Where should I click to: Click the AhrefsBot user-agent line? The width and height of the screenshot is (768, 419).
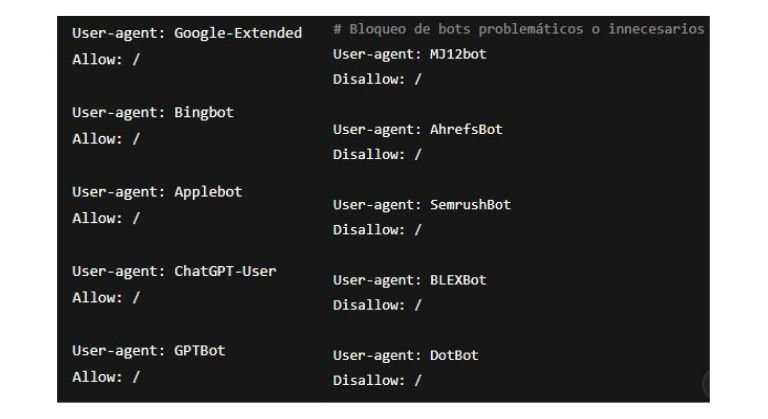pos(417,129)
